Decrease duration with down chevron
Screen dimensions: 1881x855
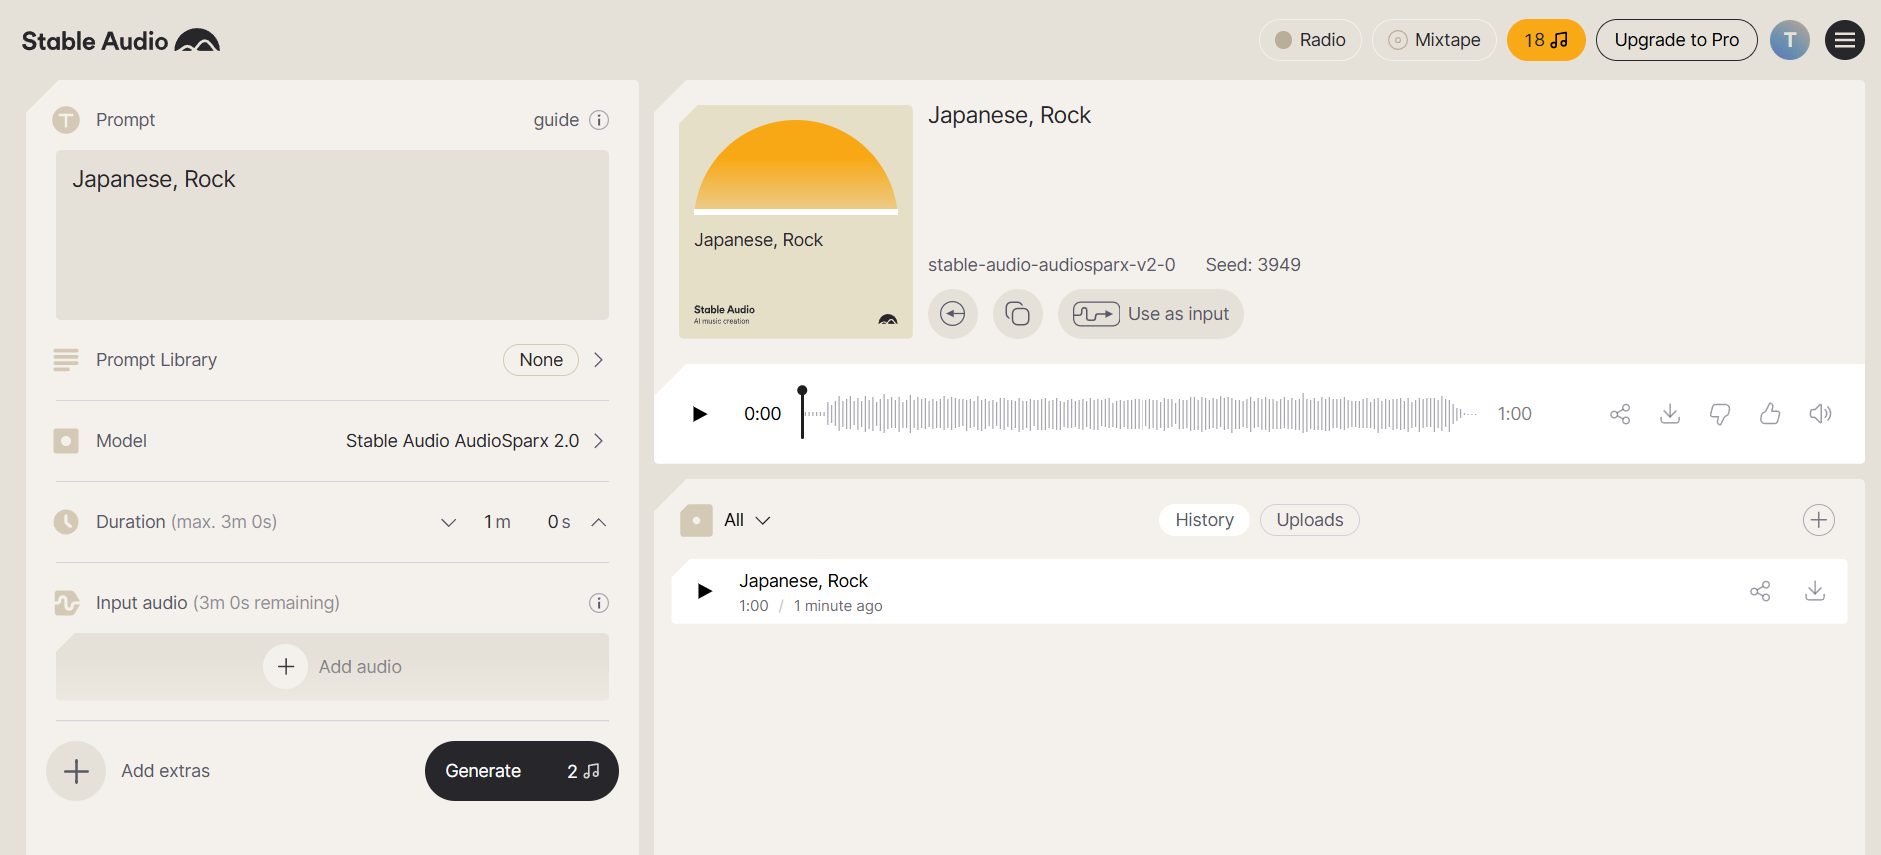[x=448, y=522]
